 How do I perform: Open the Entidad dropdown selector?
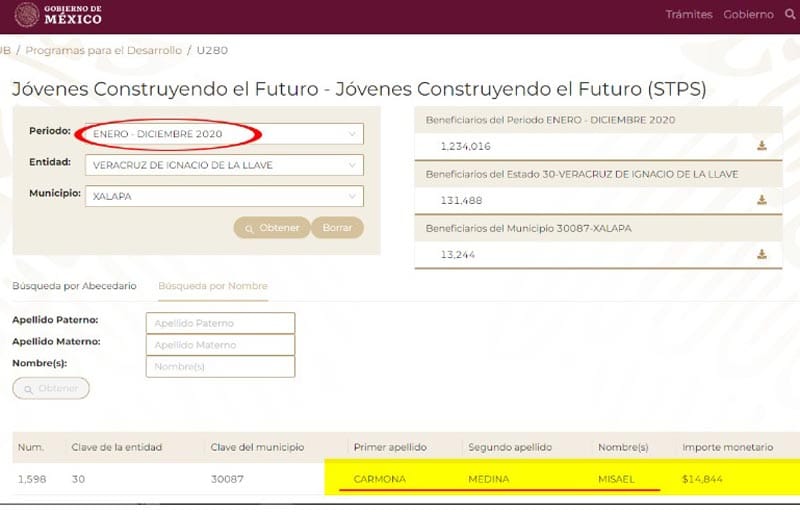[x=223, y=165]
